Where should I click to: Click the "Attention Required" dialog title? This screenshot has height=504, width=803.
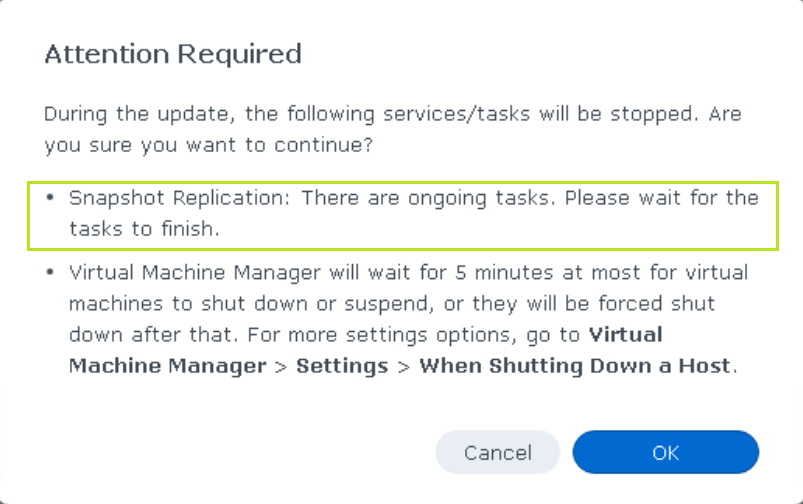coord(173,54)
